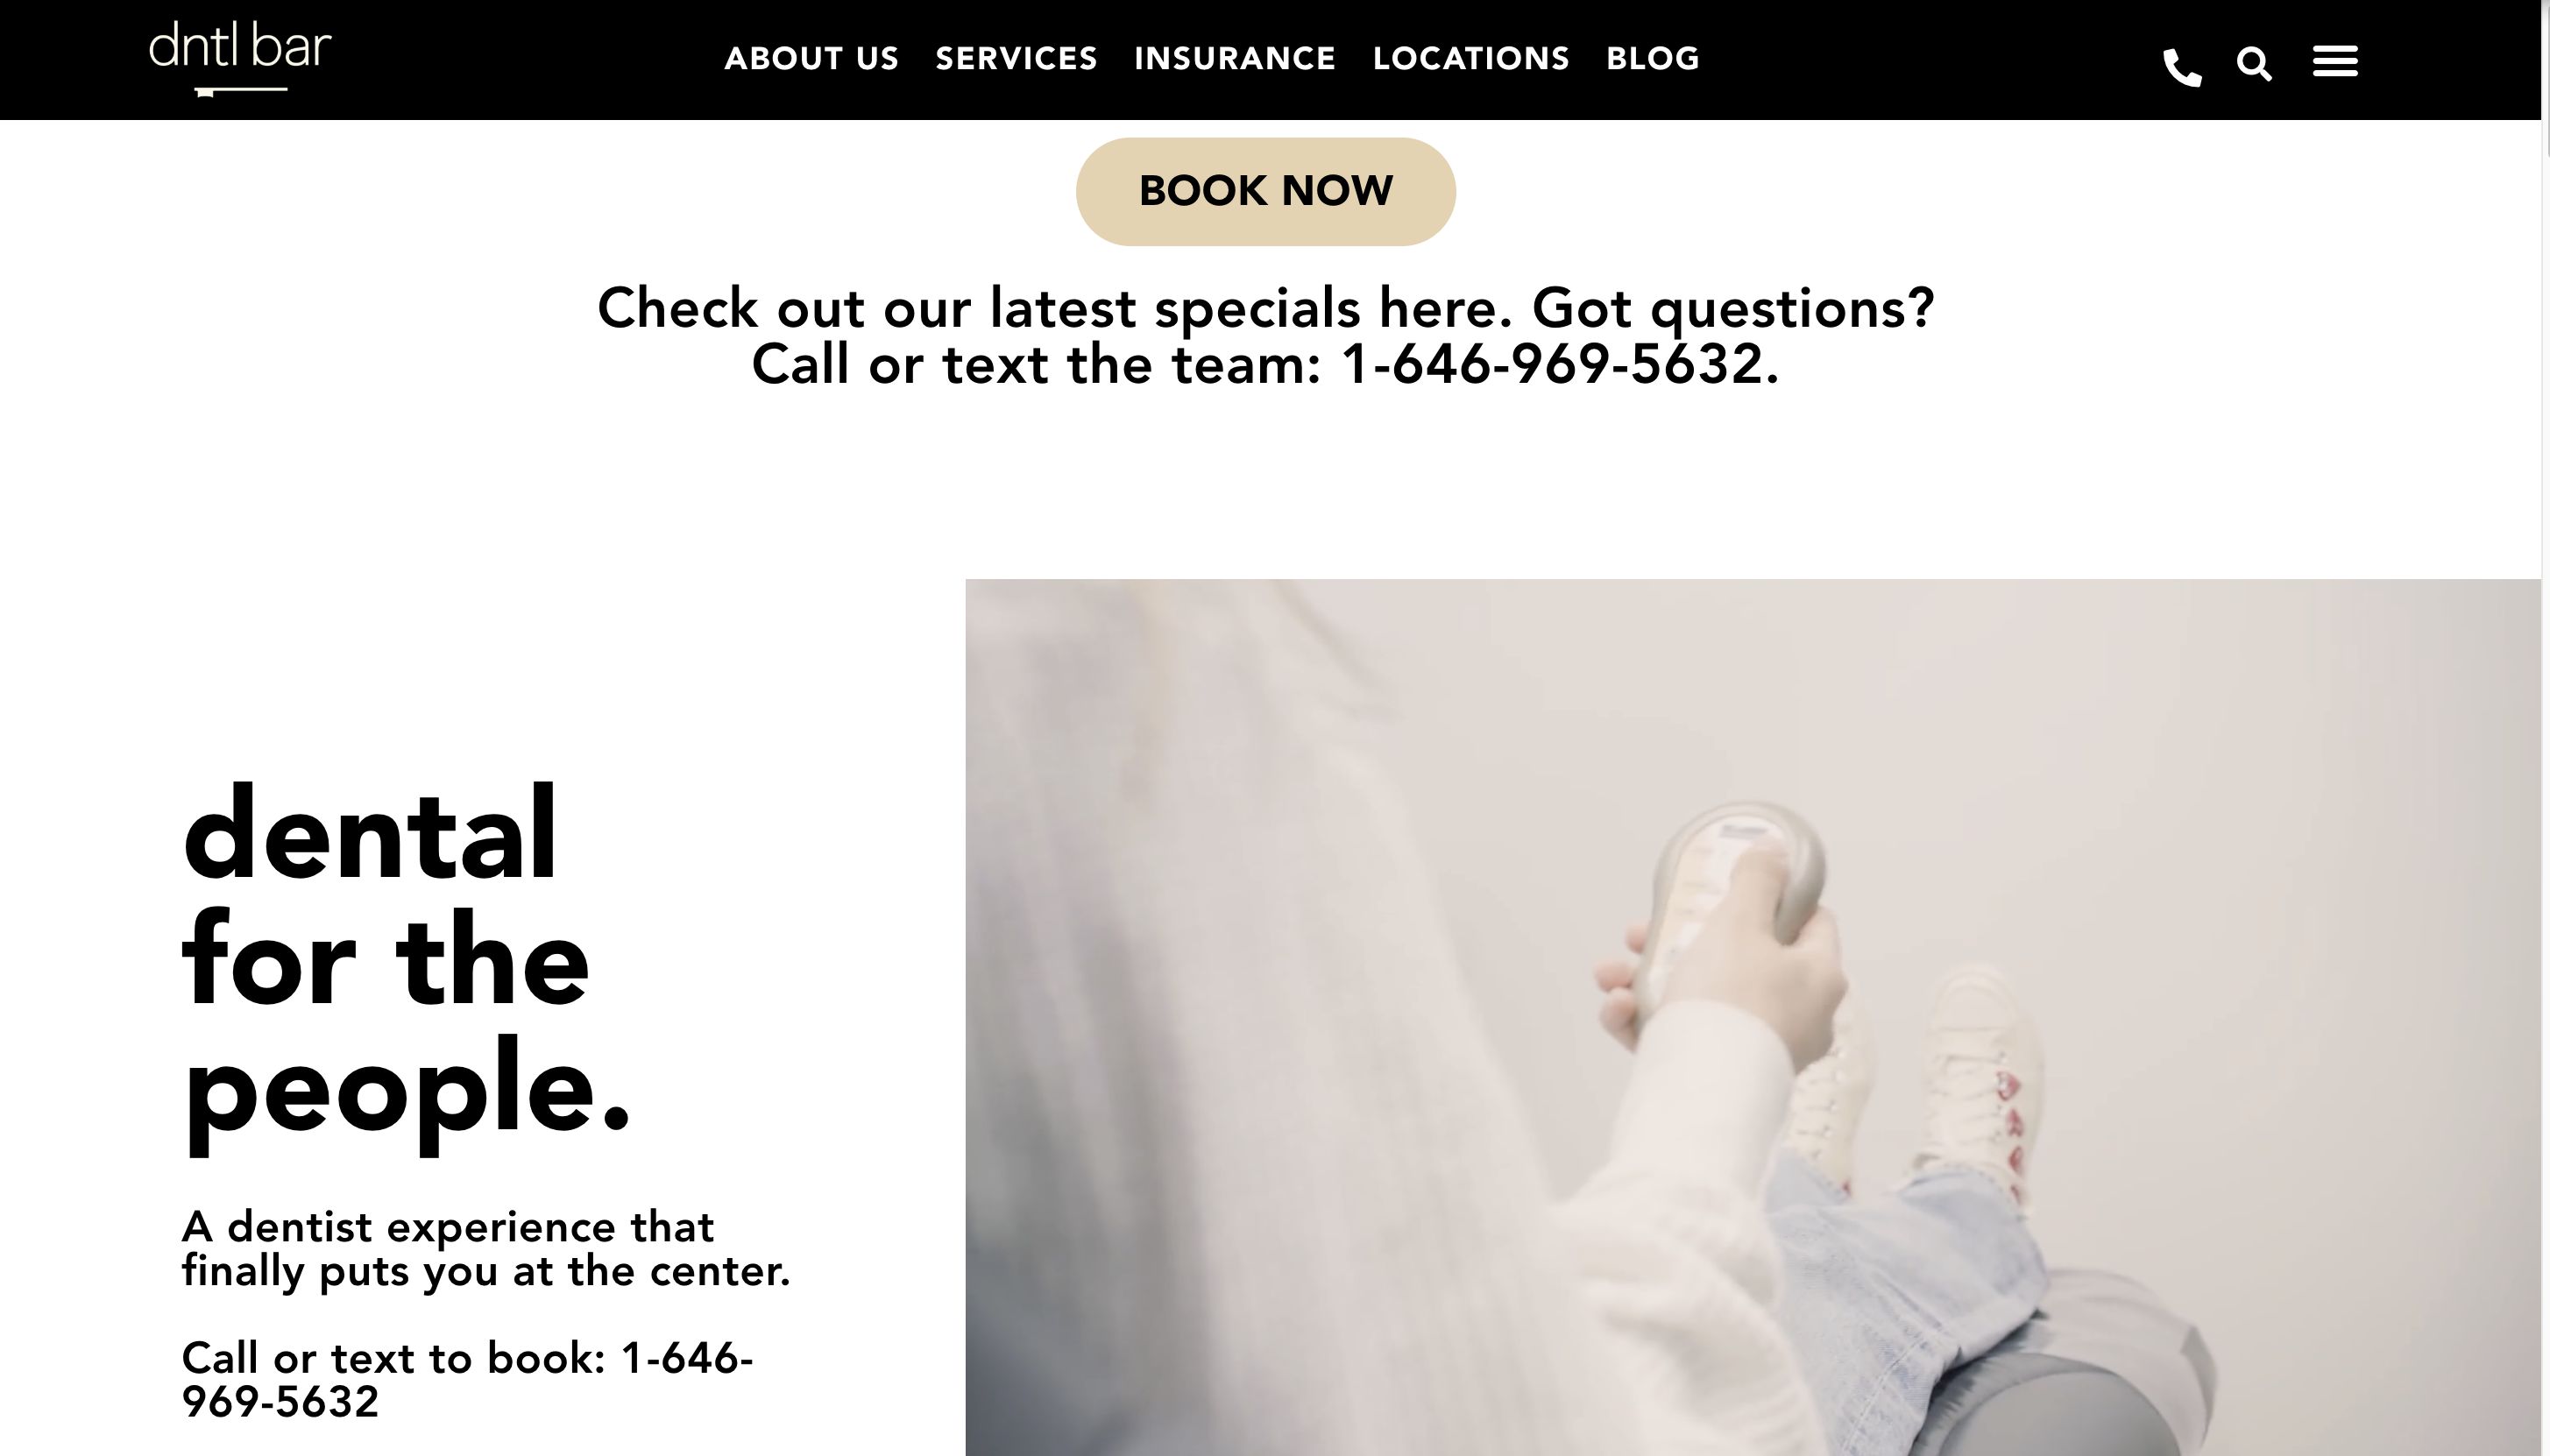Follow the "Check out our latest specials here" link
Viewport: 2550px width, 1456px height.
click(1055, 308)
